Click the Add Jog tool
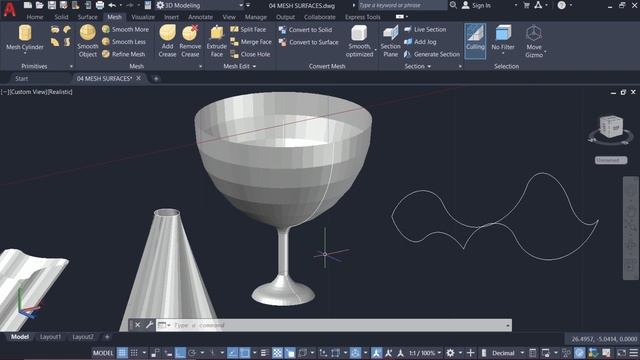Viewport: 640px width, 360px height. pos(420,42)
